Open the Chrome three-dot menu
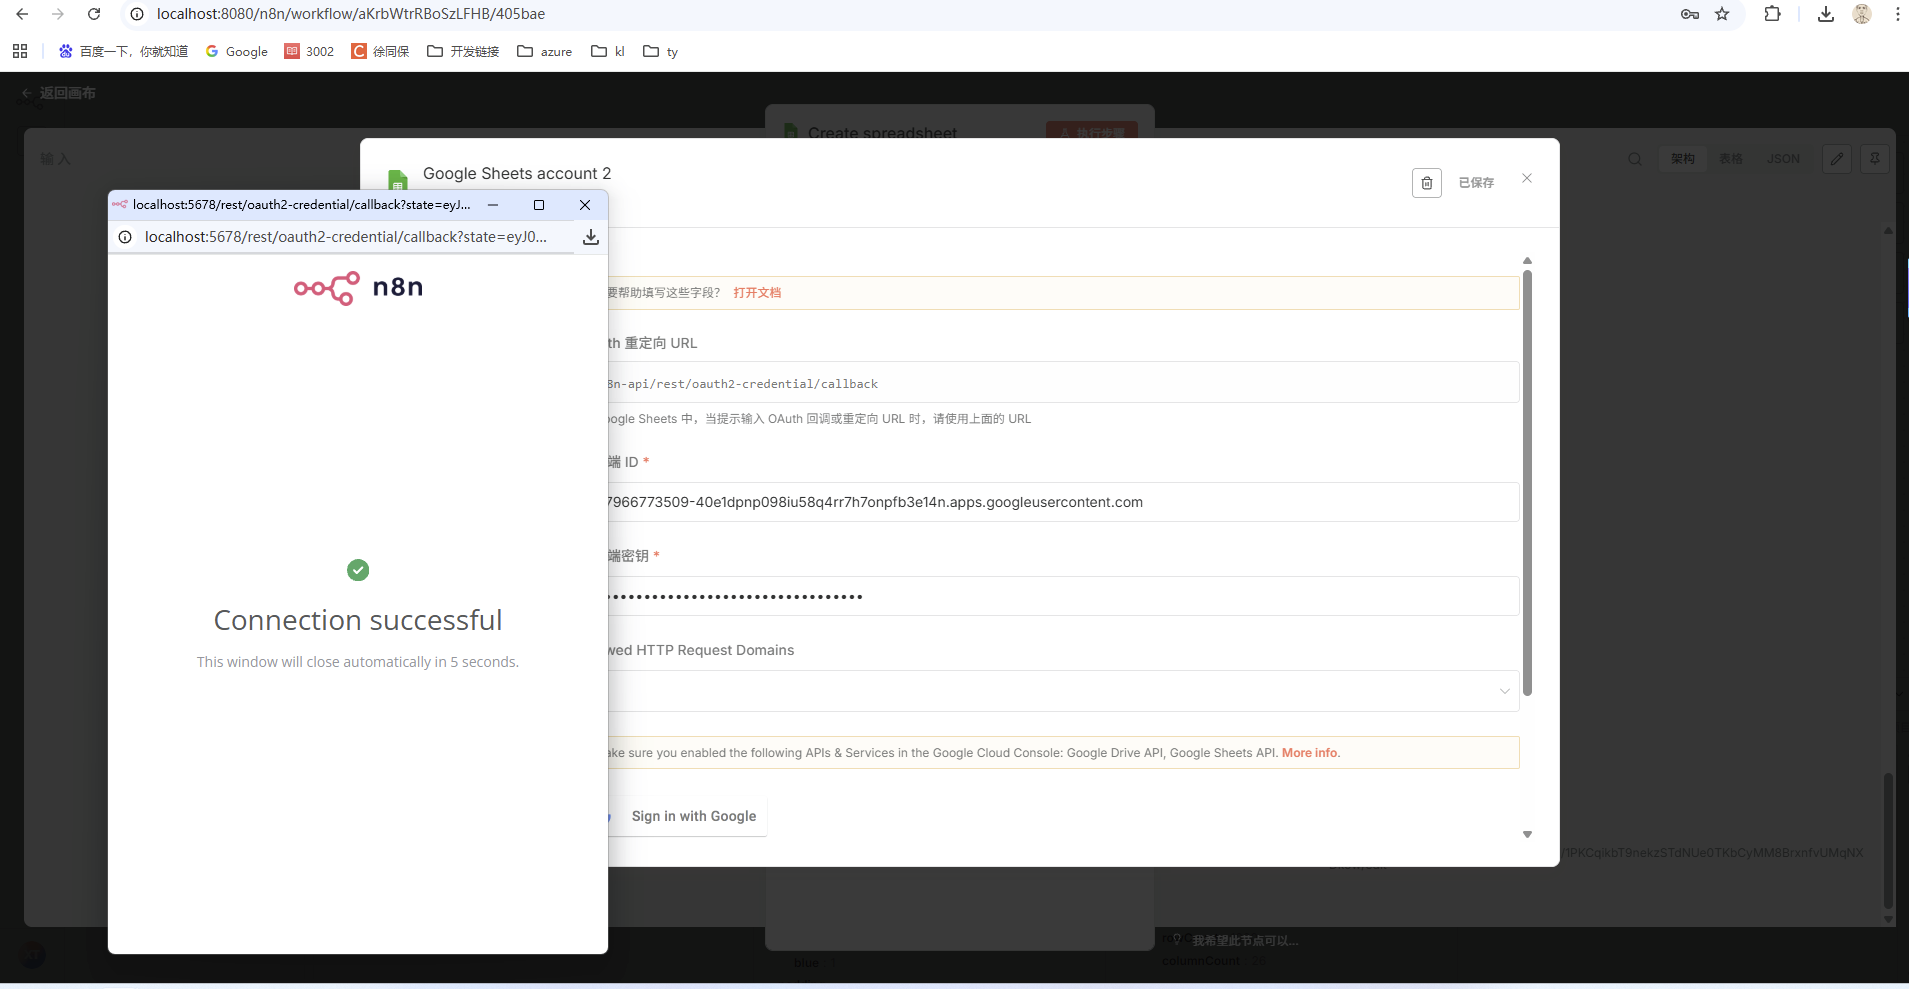Image resolution: width=1909 pixels, height=989 pixels. click(x=1897, y=14)
